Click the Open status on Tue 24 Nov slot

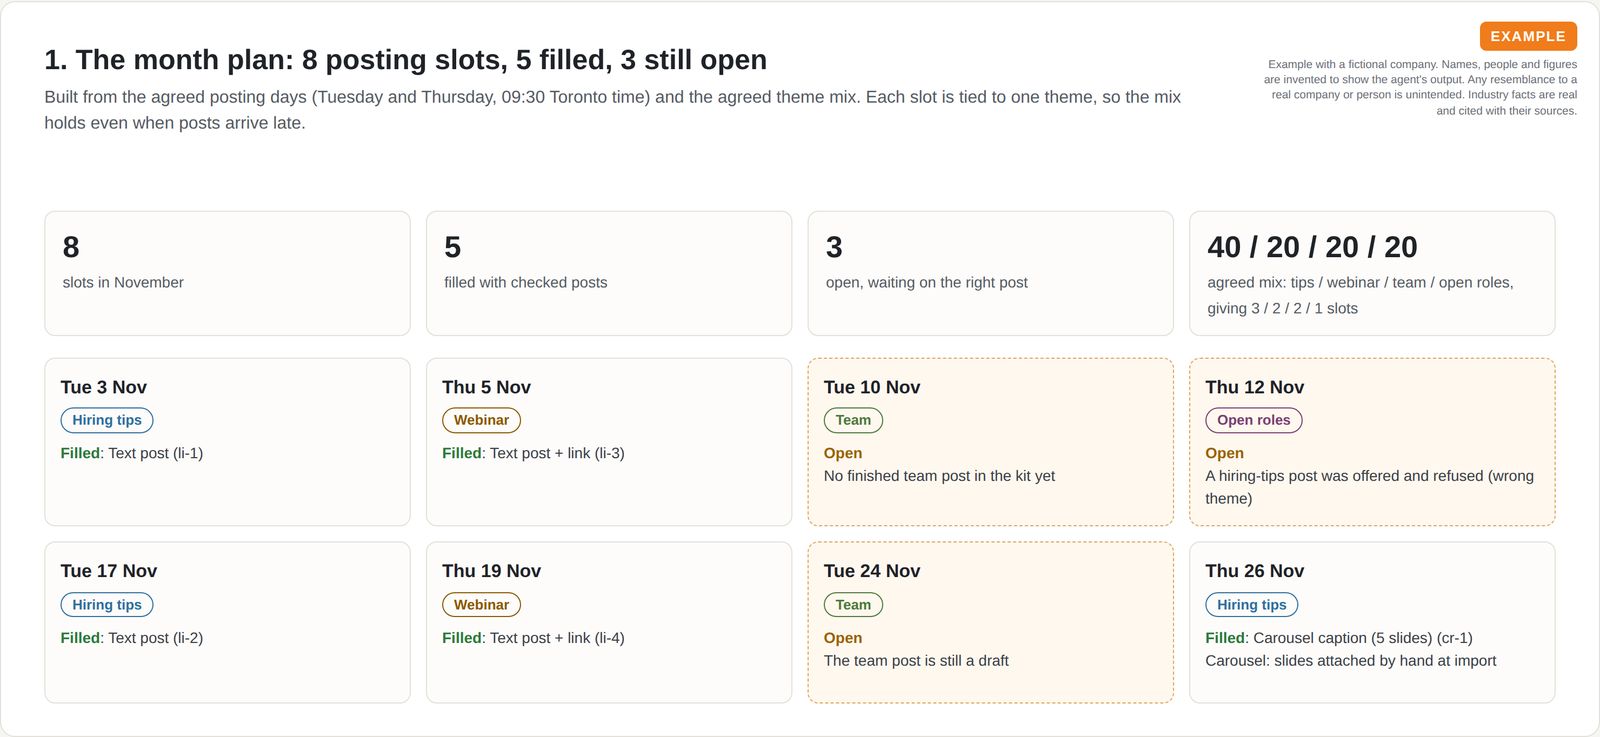pyautogui.click(x=843, y=638)
